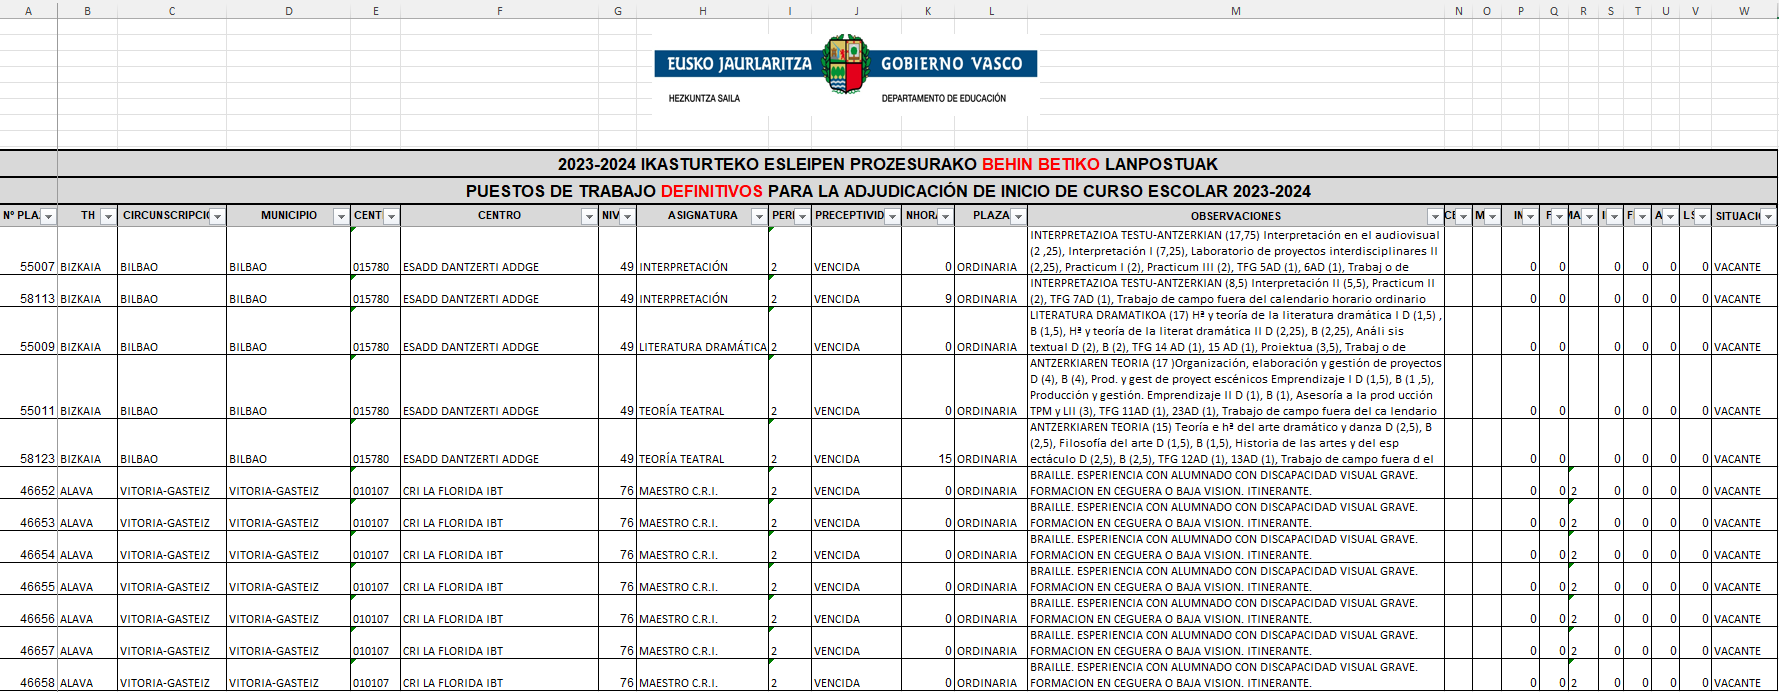Select column K header
The image size is (1779, 692).
[x=928, y=11]
